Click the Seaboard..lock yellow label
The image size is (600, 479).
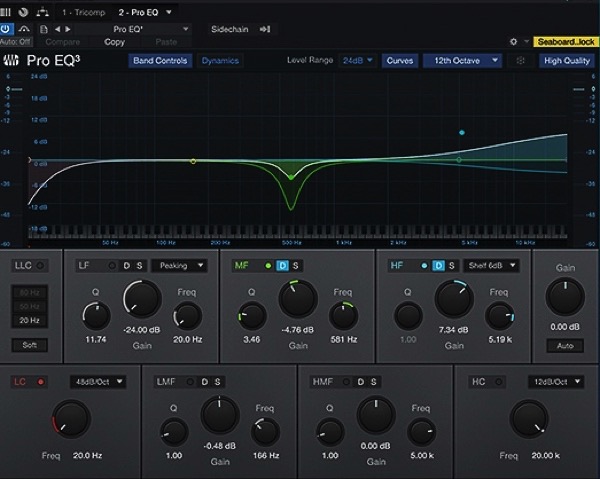click(566, 42)
